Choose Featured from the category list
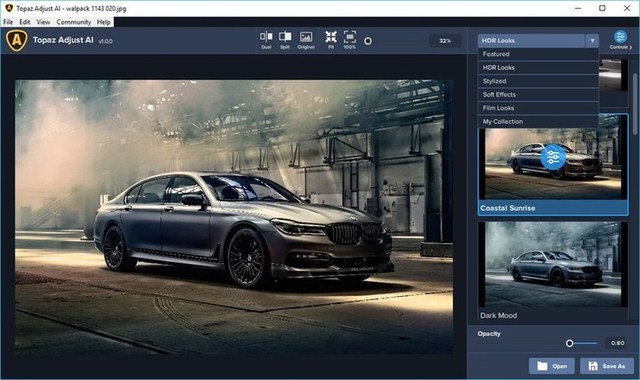The height and width of the screenshot is (380, 640). (x=538, y=54)
